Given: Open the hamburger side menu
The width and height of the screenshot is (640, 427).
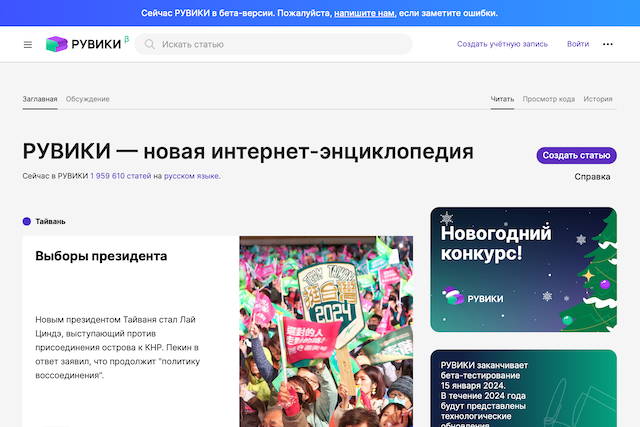Looking at the screenshot, I should (28, 44).
